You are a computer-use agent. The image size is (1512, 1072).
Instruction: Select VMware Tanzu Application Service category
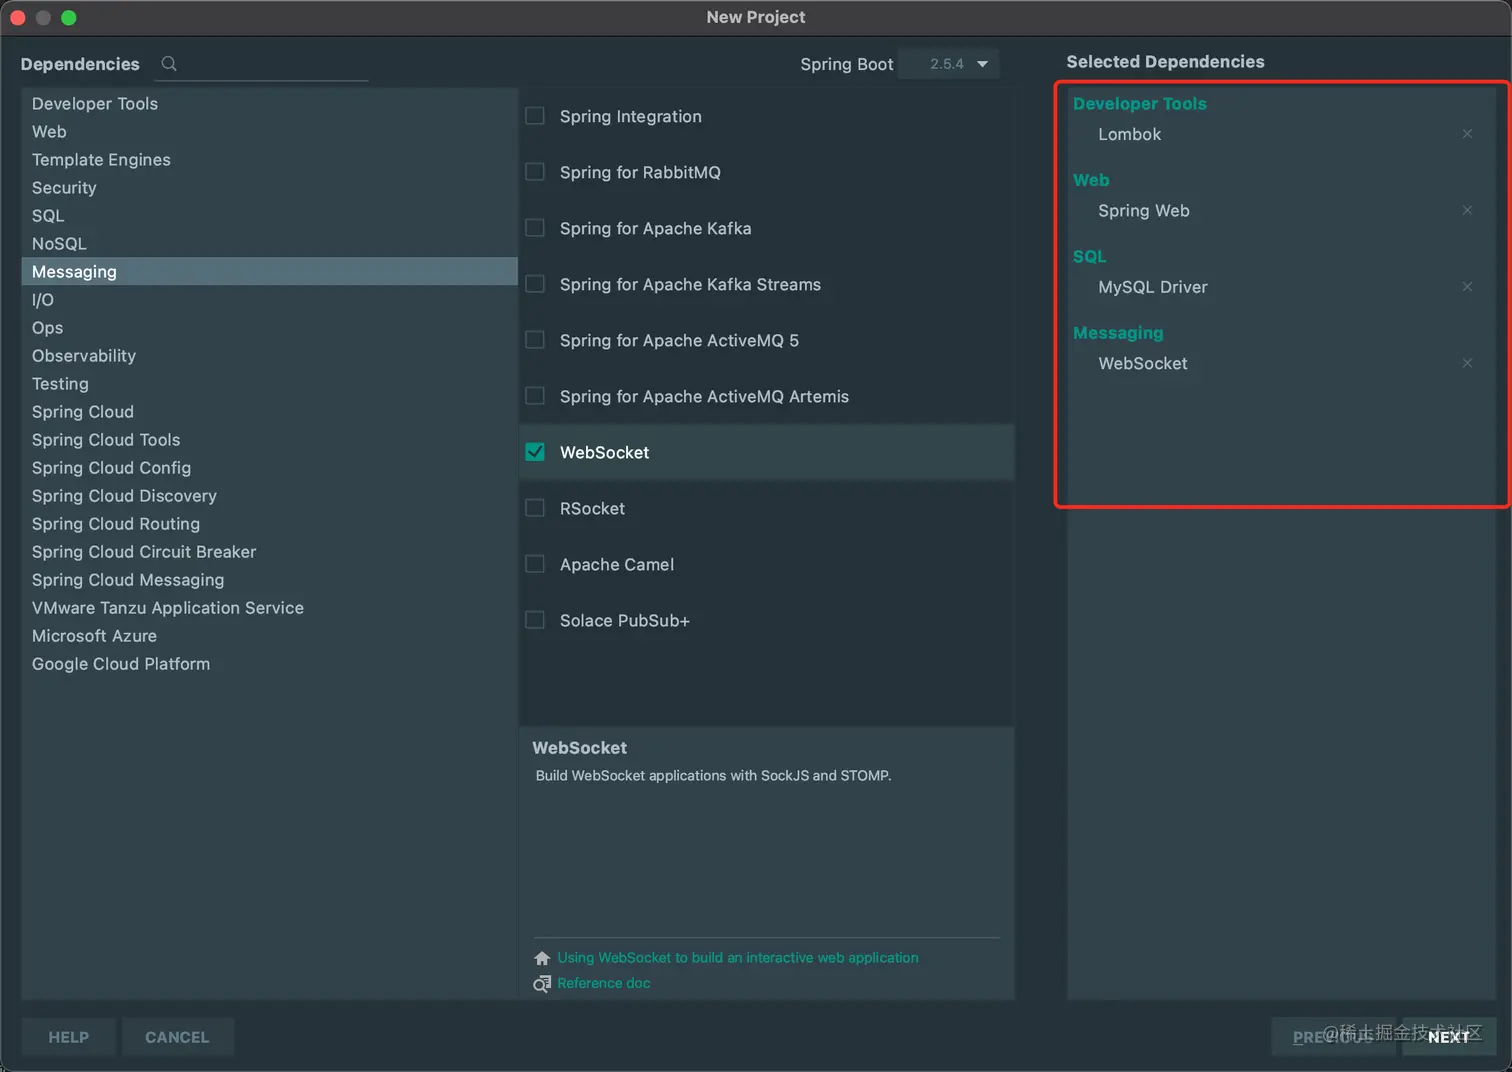pyautogui.click(x=270, y=608)
